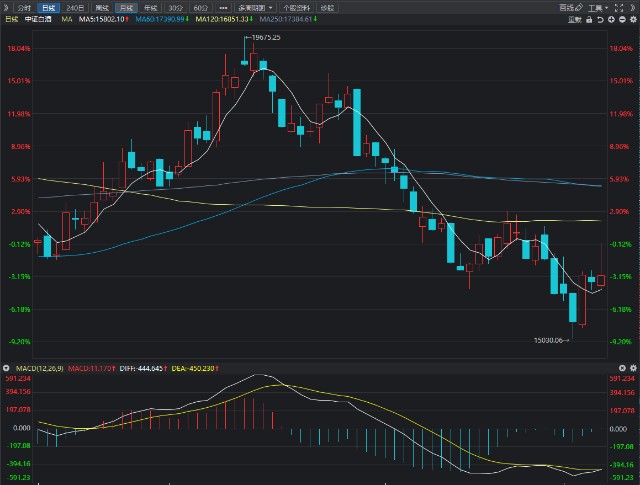Click the 诊股 button
The height and width of the screenshot is (485, 640).
click(327, 8)
